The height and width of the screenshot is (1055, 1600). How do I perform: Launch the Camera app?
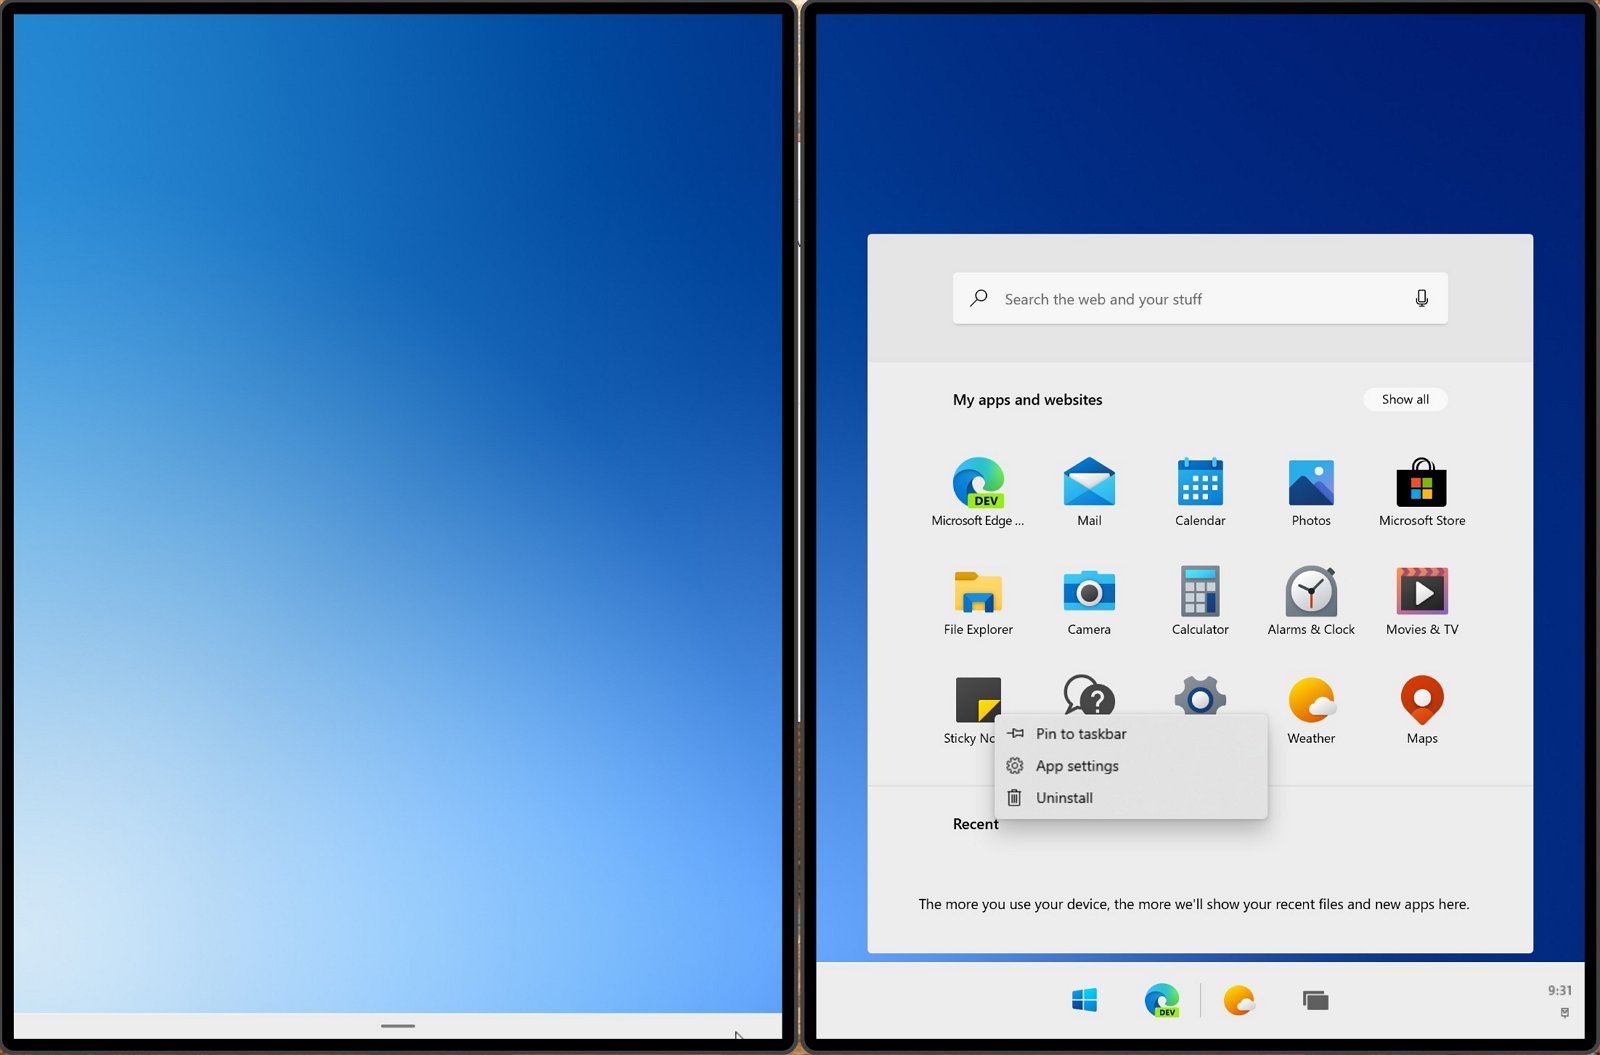[1088, 599]
